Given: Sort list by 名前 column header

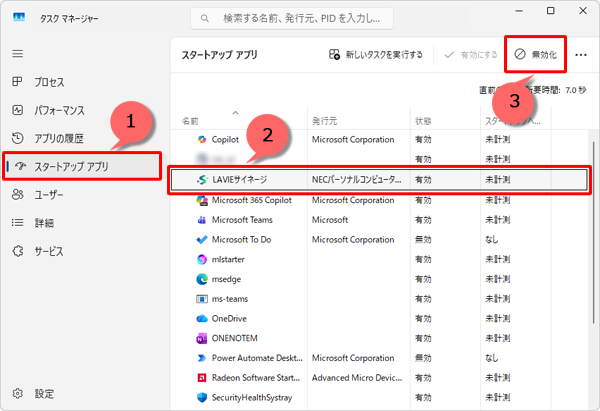Looking at the screenshot, I should click(x=190, y=121).
